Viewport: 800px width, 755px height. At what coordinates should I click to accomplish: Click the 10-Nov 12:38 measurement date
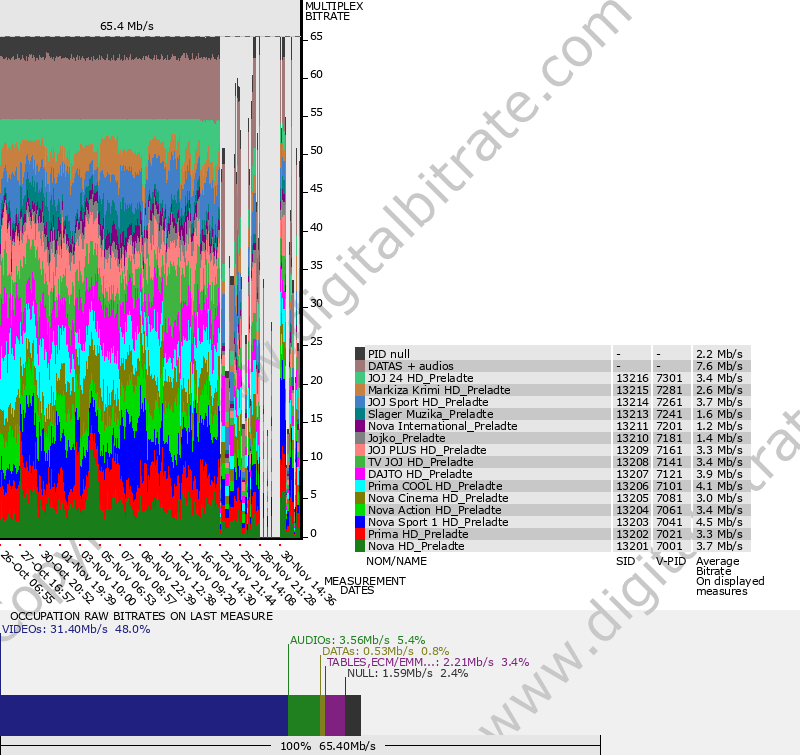point(188,577)
